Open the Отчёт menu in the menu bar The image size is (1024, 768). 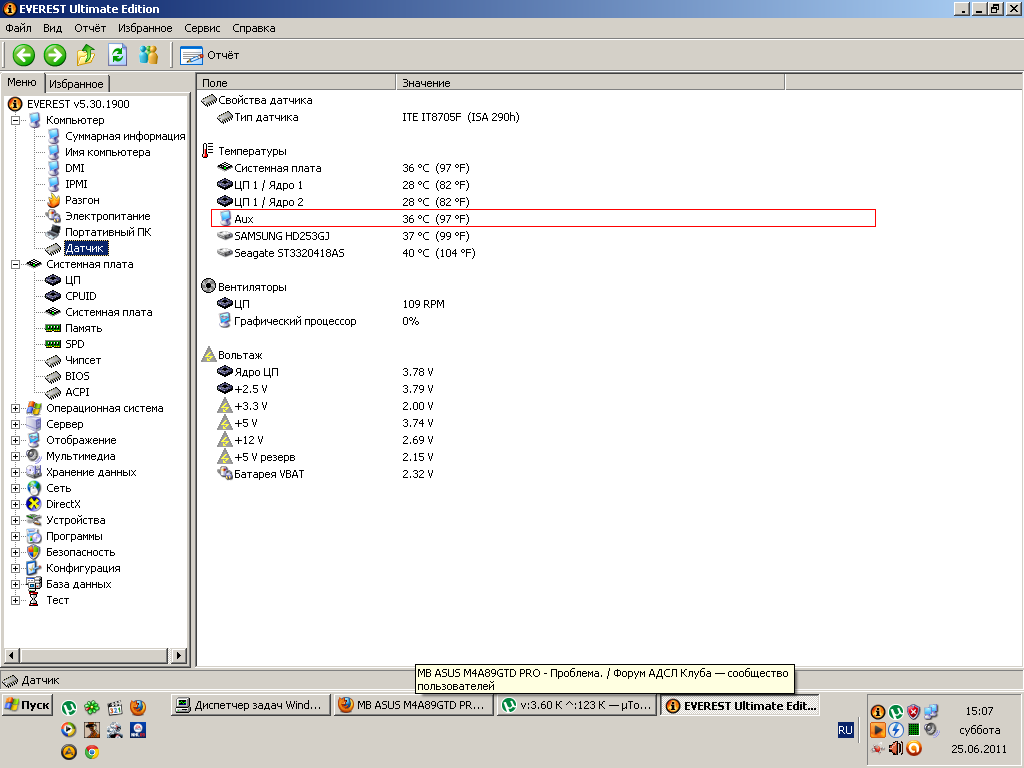[x=90, y=28]
